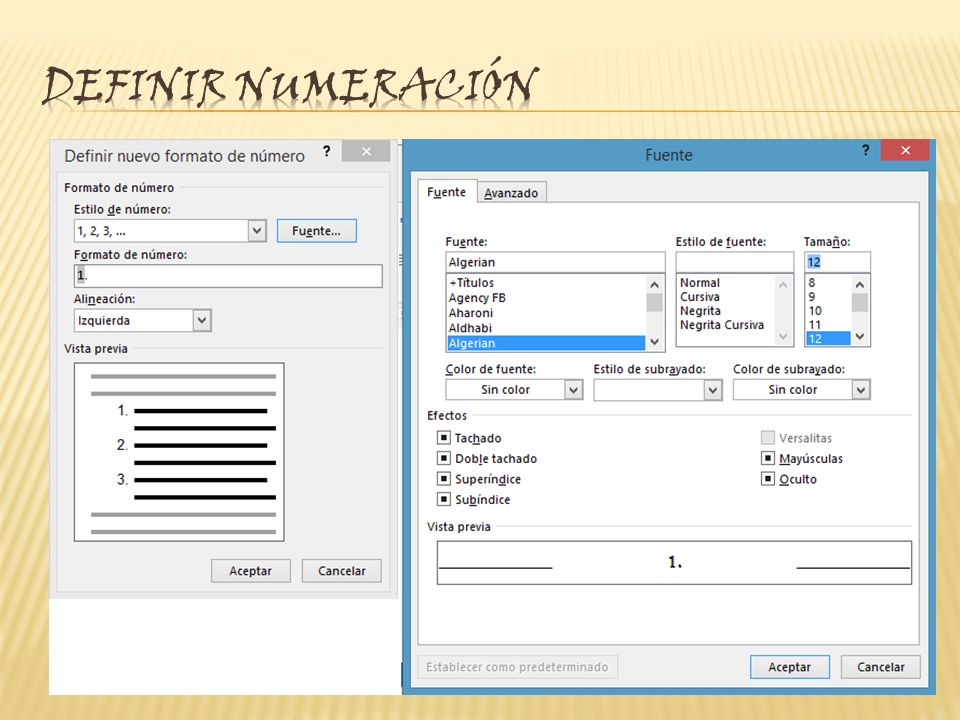Select highlighted size 12 in Tamaño list

(828, 339)
